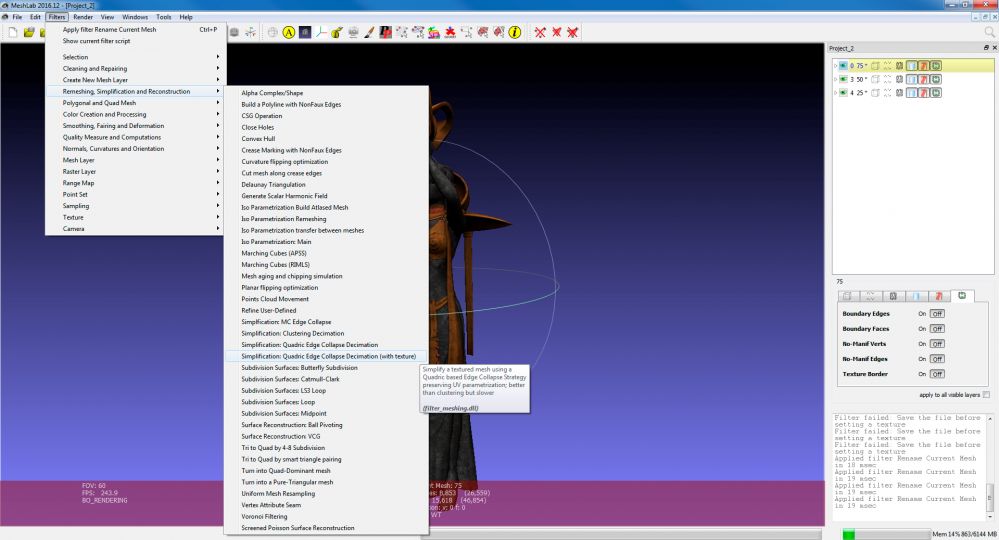Open the File menu

(x=17, y=17)
